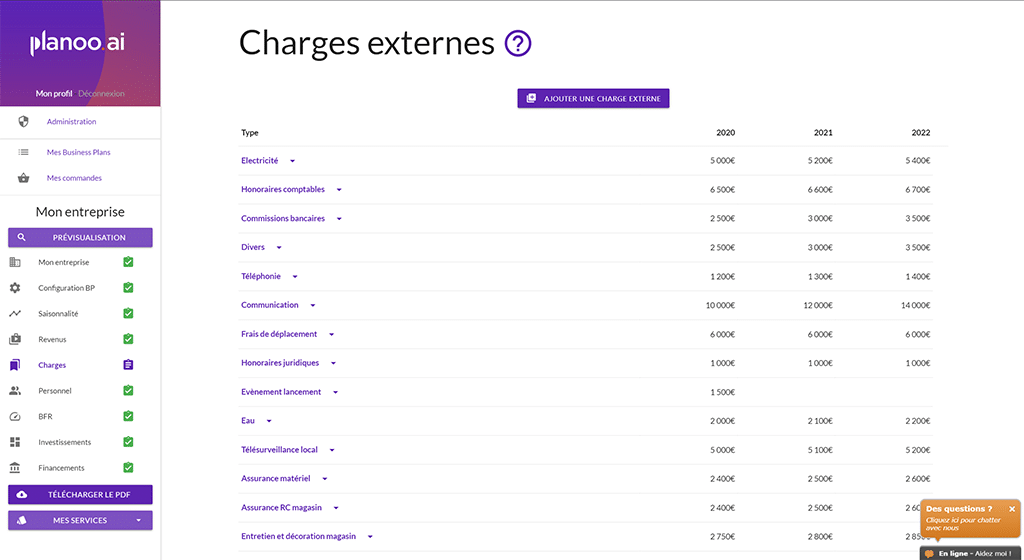Click the Revenus sidebar icon
This screenshot has height=560, width=1024.
pyautogui.click(x=15, y=339)
